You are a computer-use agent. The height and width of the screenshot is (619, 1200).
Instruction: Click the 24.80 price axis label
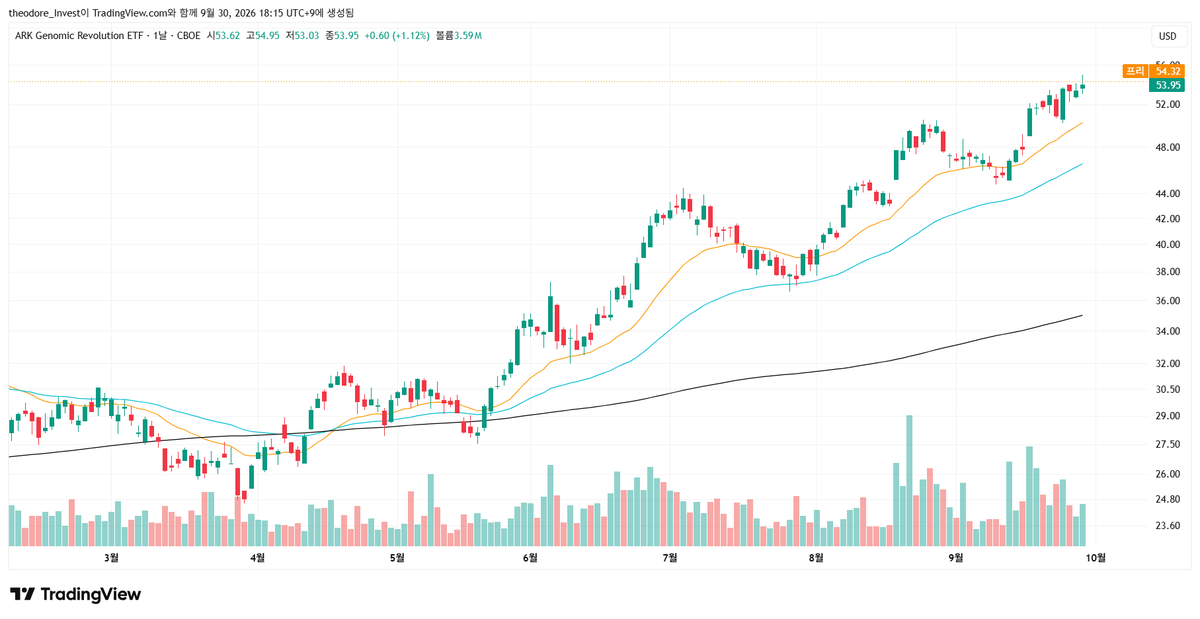coord(1167,500)
